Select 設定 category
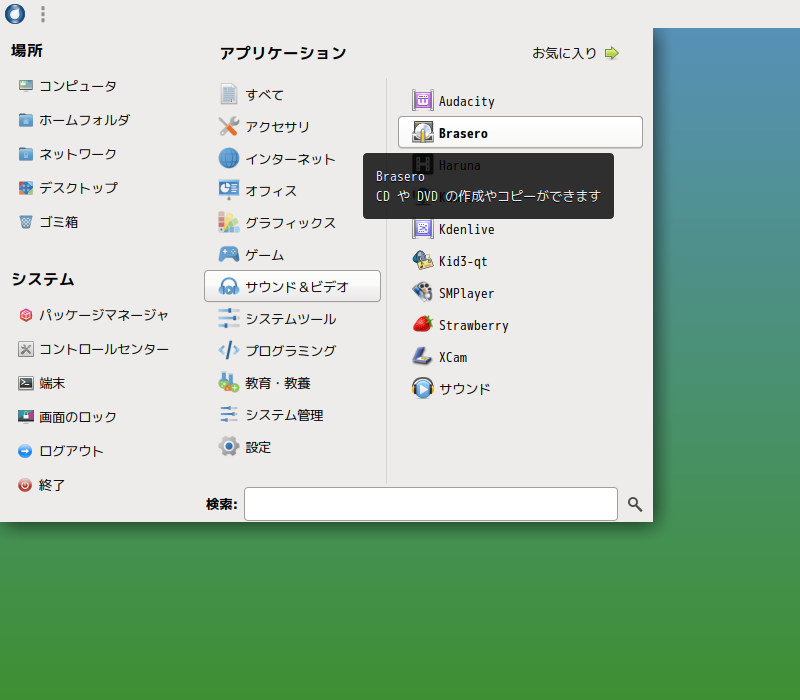This screenshot has height=700, width=800. pos(292,447)
